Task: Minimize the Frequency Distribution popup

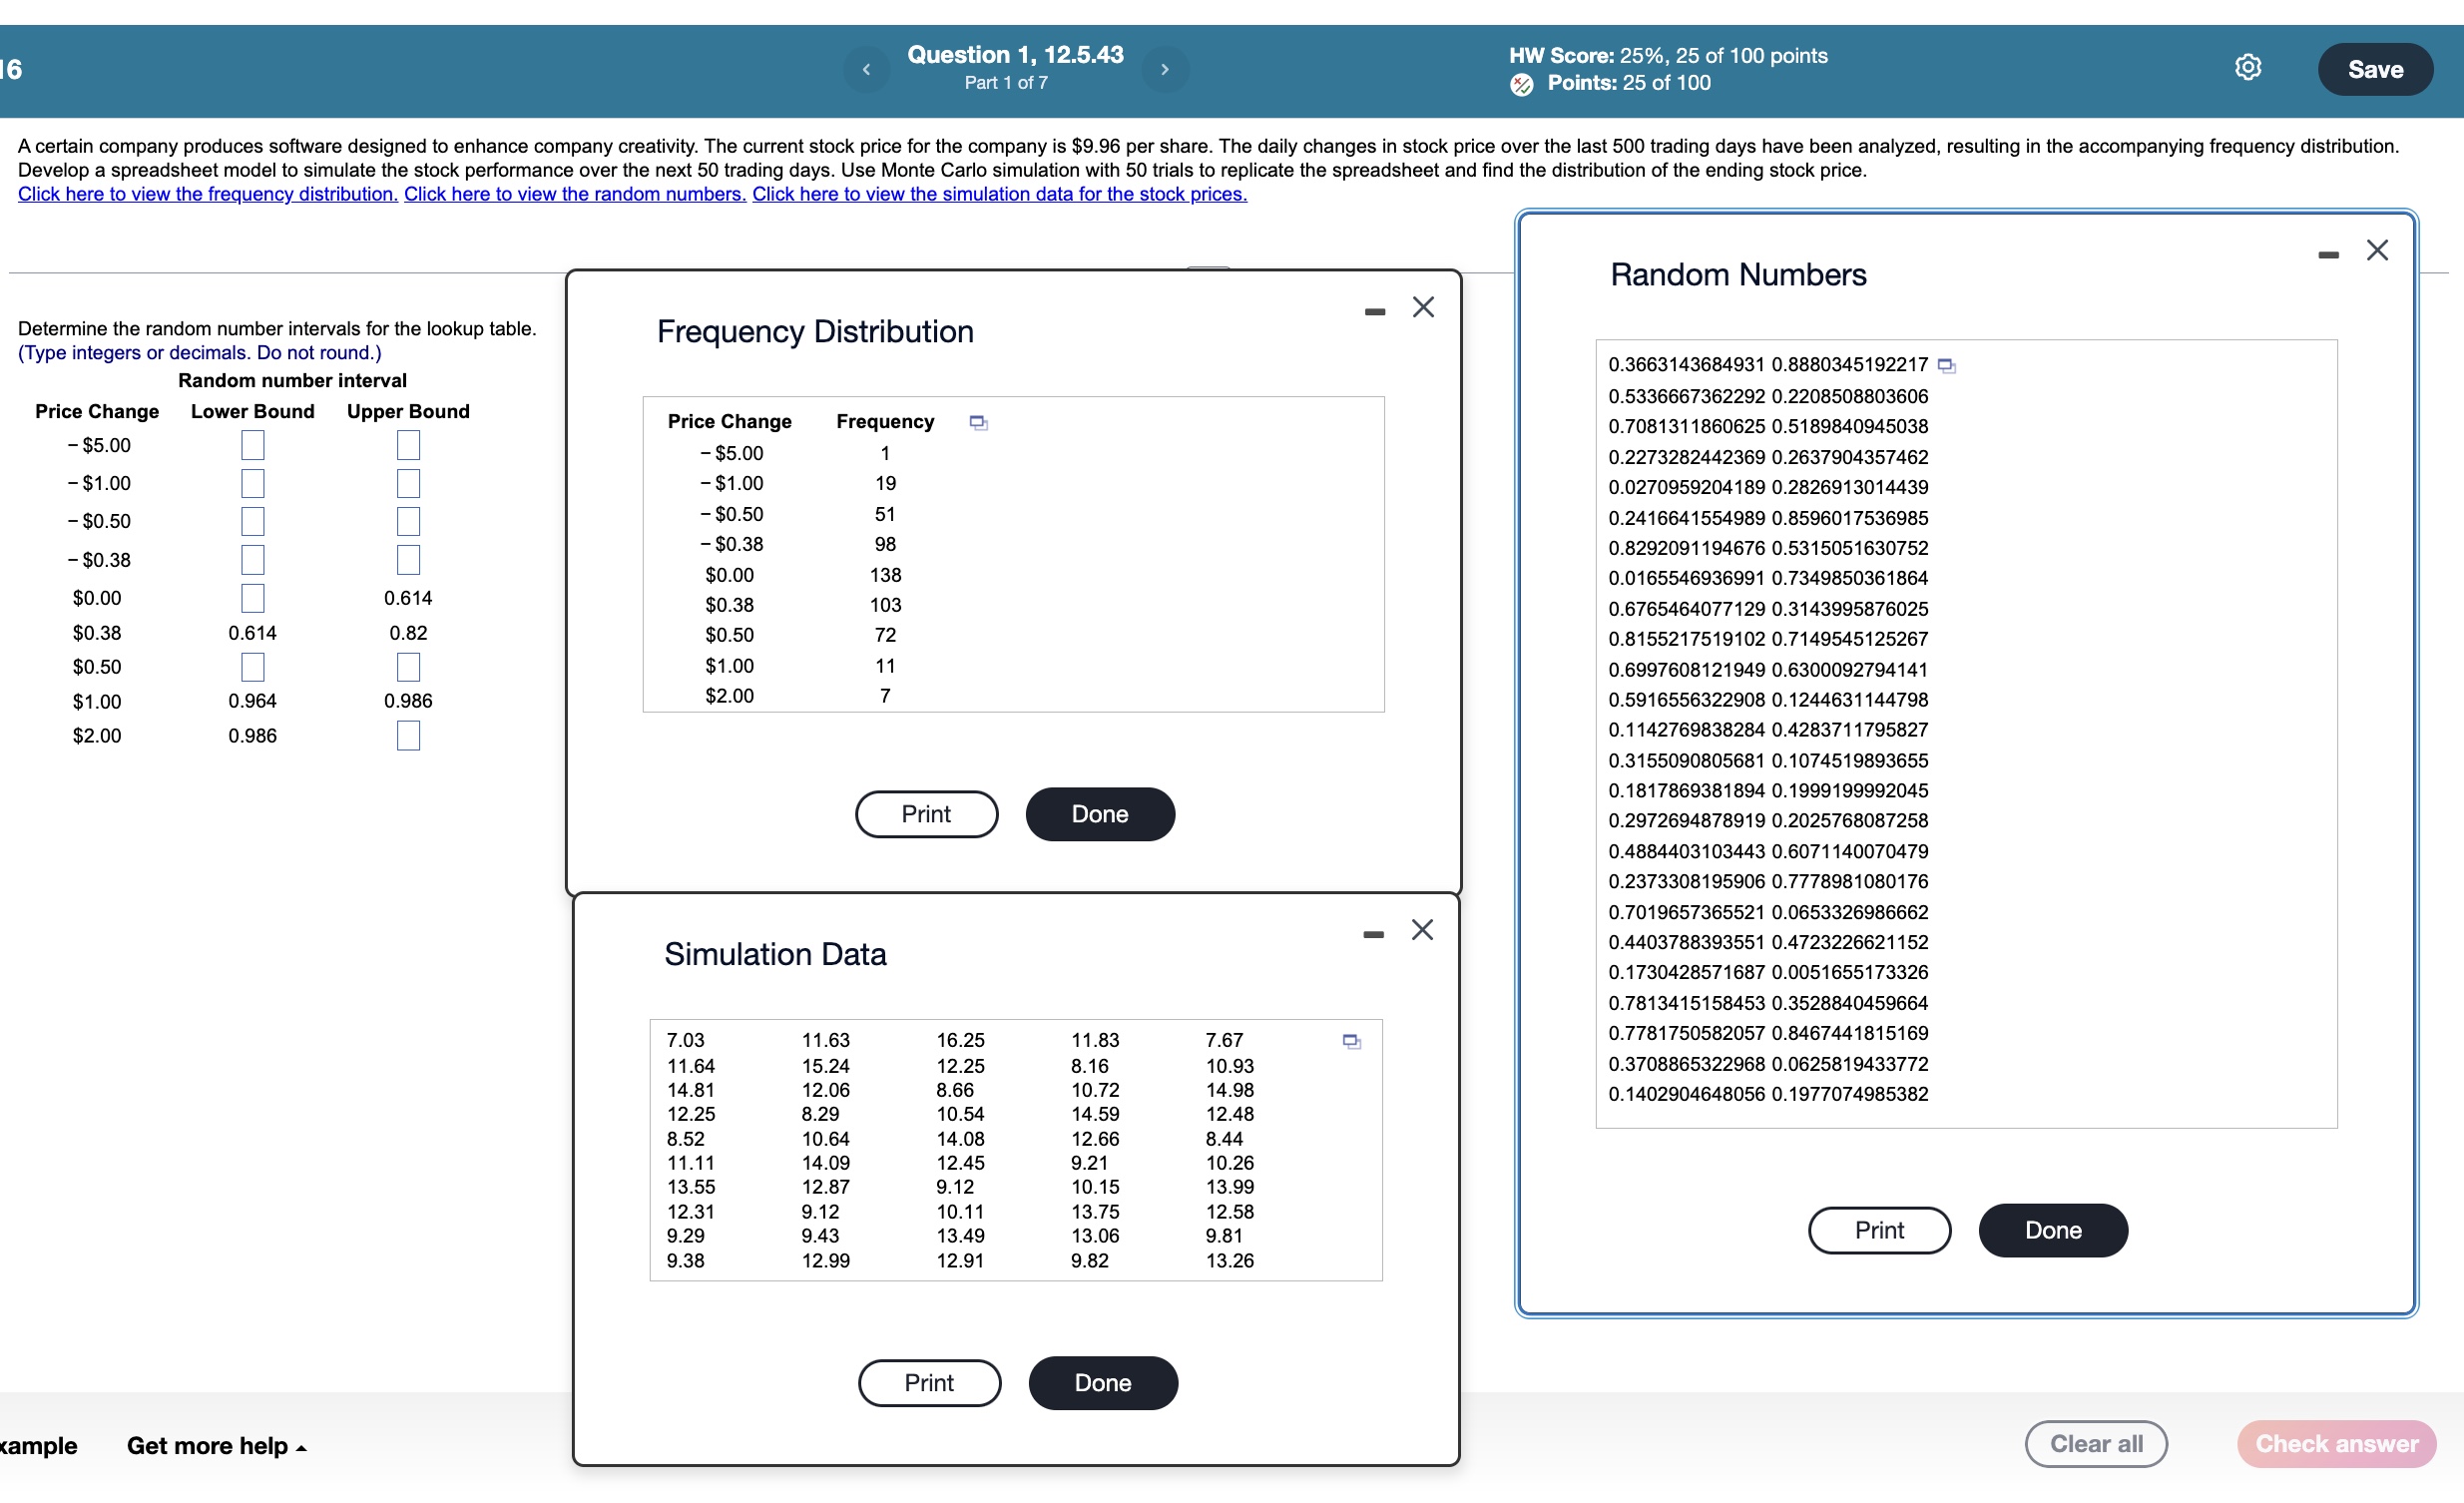Action: [x=1374, y=312]
